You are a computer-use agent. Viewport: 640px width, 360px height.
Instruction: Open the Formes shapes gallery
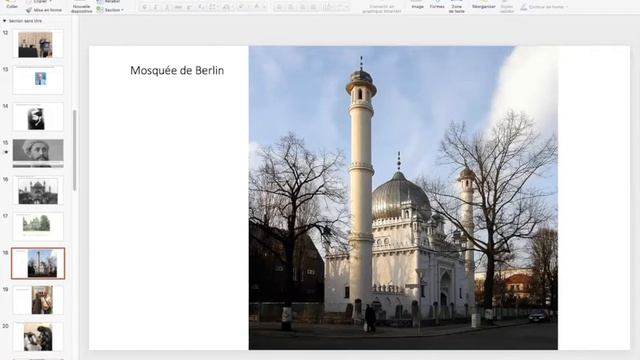(437, 5)
